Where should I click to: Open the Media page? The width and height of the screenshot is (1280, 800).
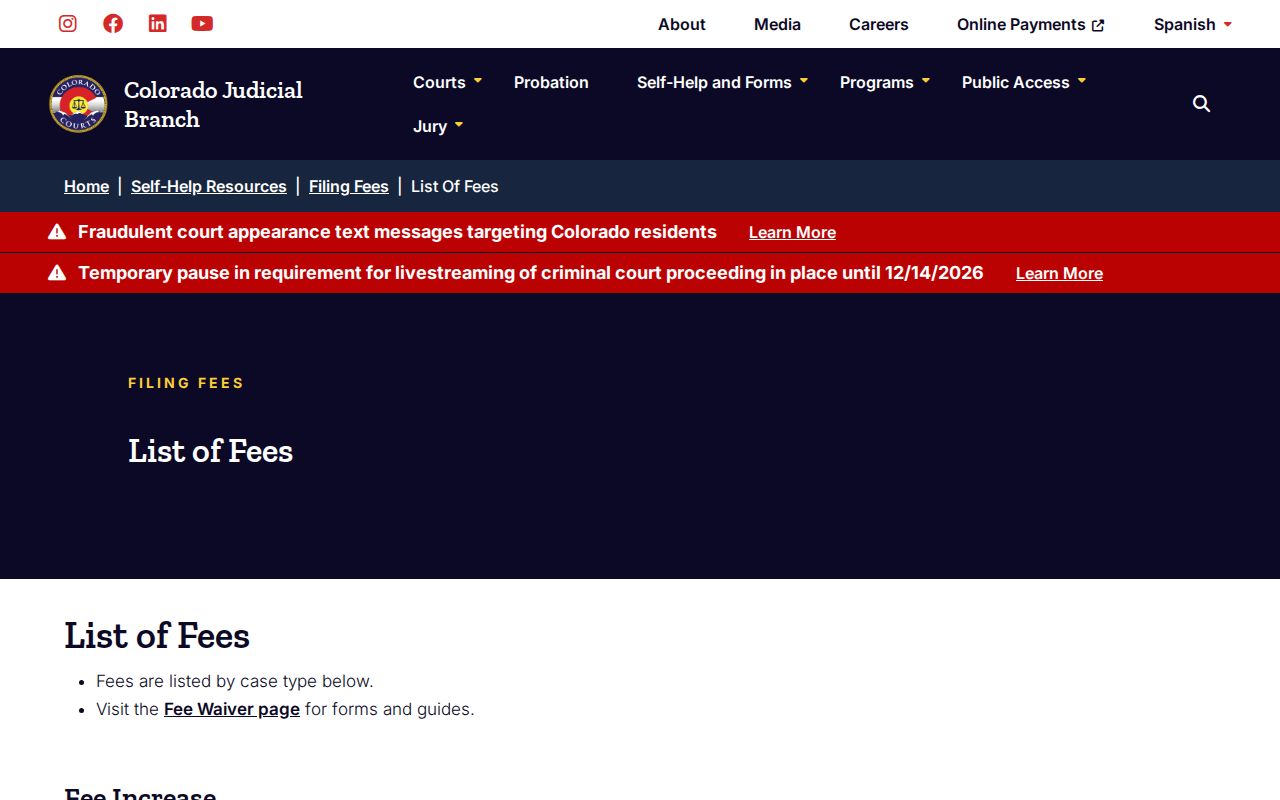pos(777,24)
